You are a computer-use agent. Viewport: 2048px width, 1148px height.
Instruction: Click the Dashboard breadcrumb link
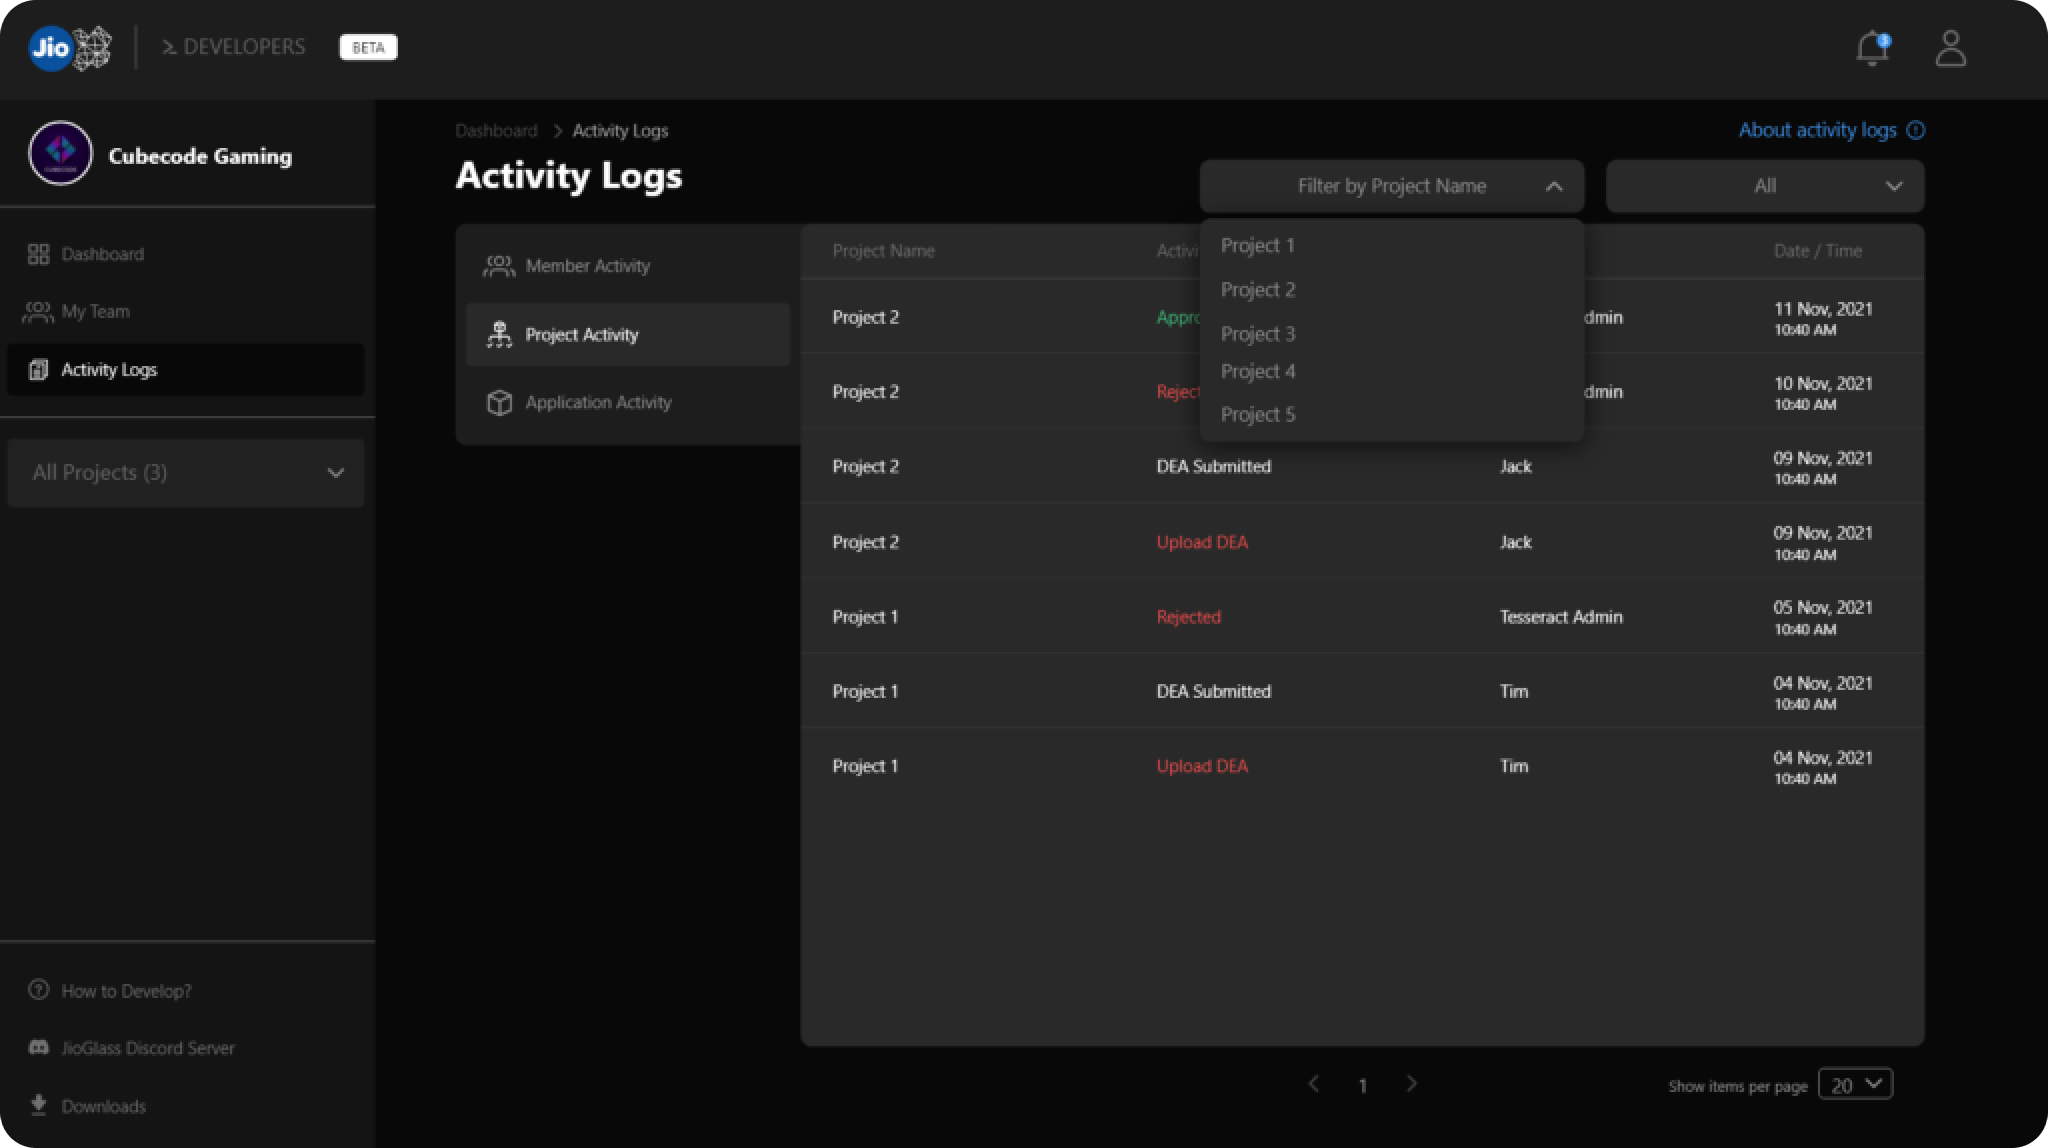(496, 131)
